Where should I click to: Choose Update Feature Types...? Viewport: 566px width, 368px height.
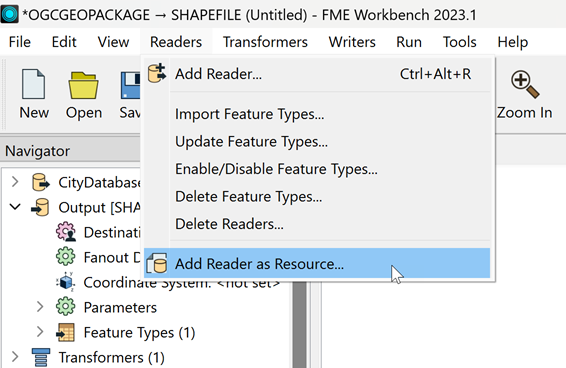point(317,141)
